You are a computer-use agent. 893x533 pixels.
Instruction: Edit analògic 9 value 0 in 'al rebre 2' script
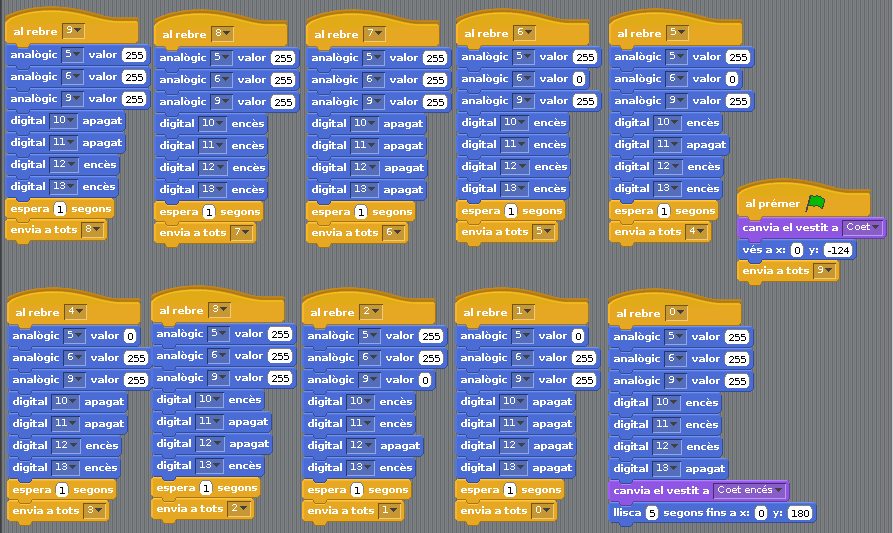point(425,380)
